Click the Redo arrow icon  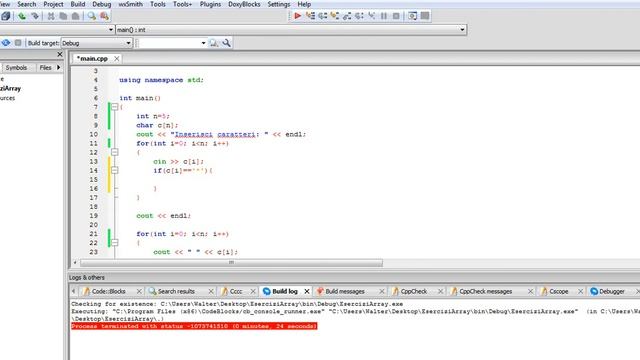35,16
